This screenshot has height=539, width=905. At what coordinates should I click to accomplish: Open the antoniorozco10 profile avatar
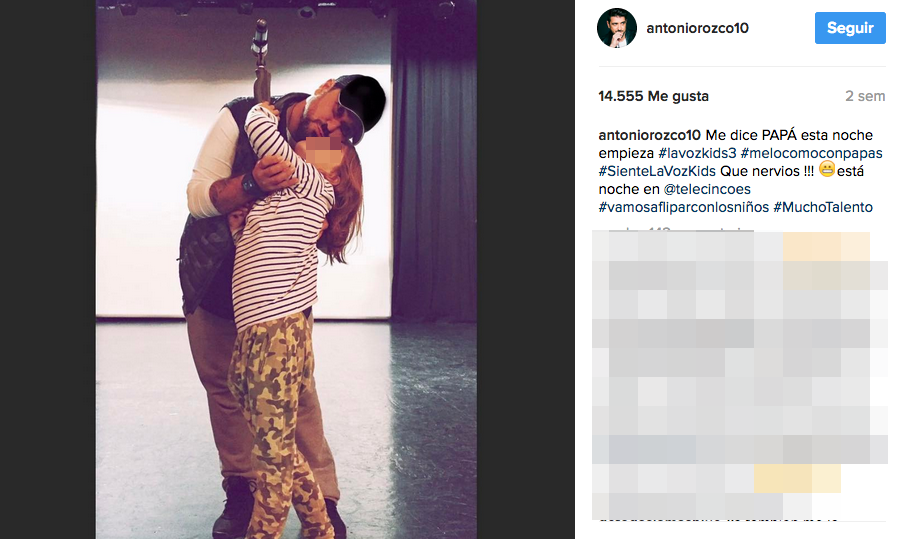616,28
